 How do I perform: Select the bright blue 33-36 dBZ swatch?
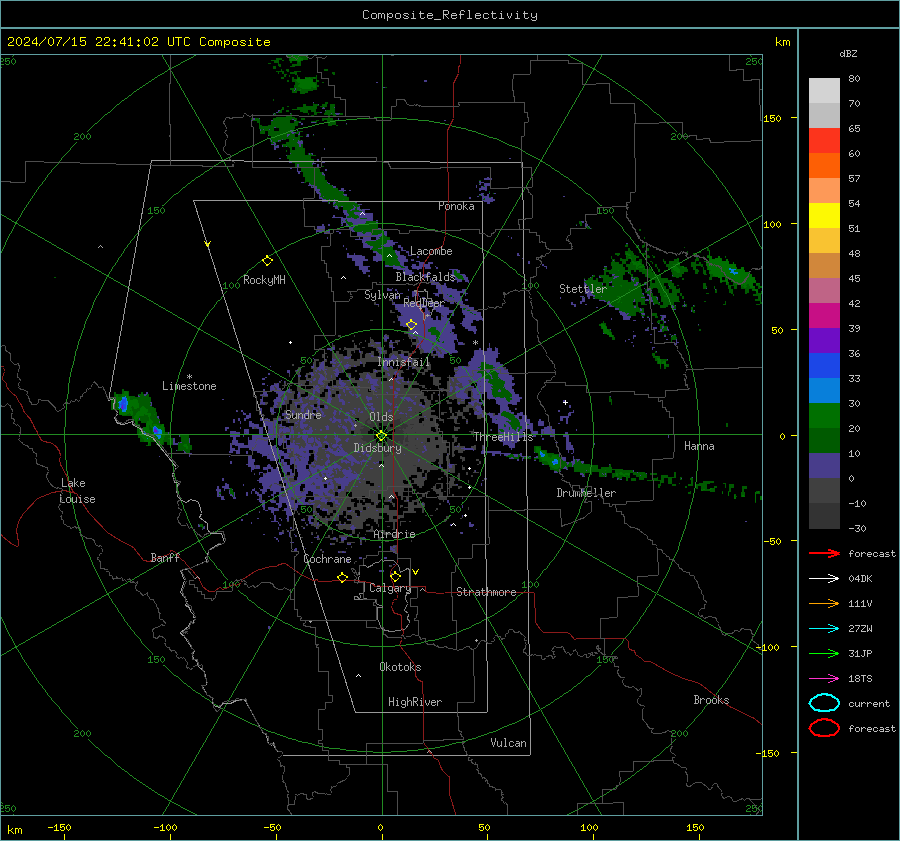824,366
